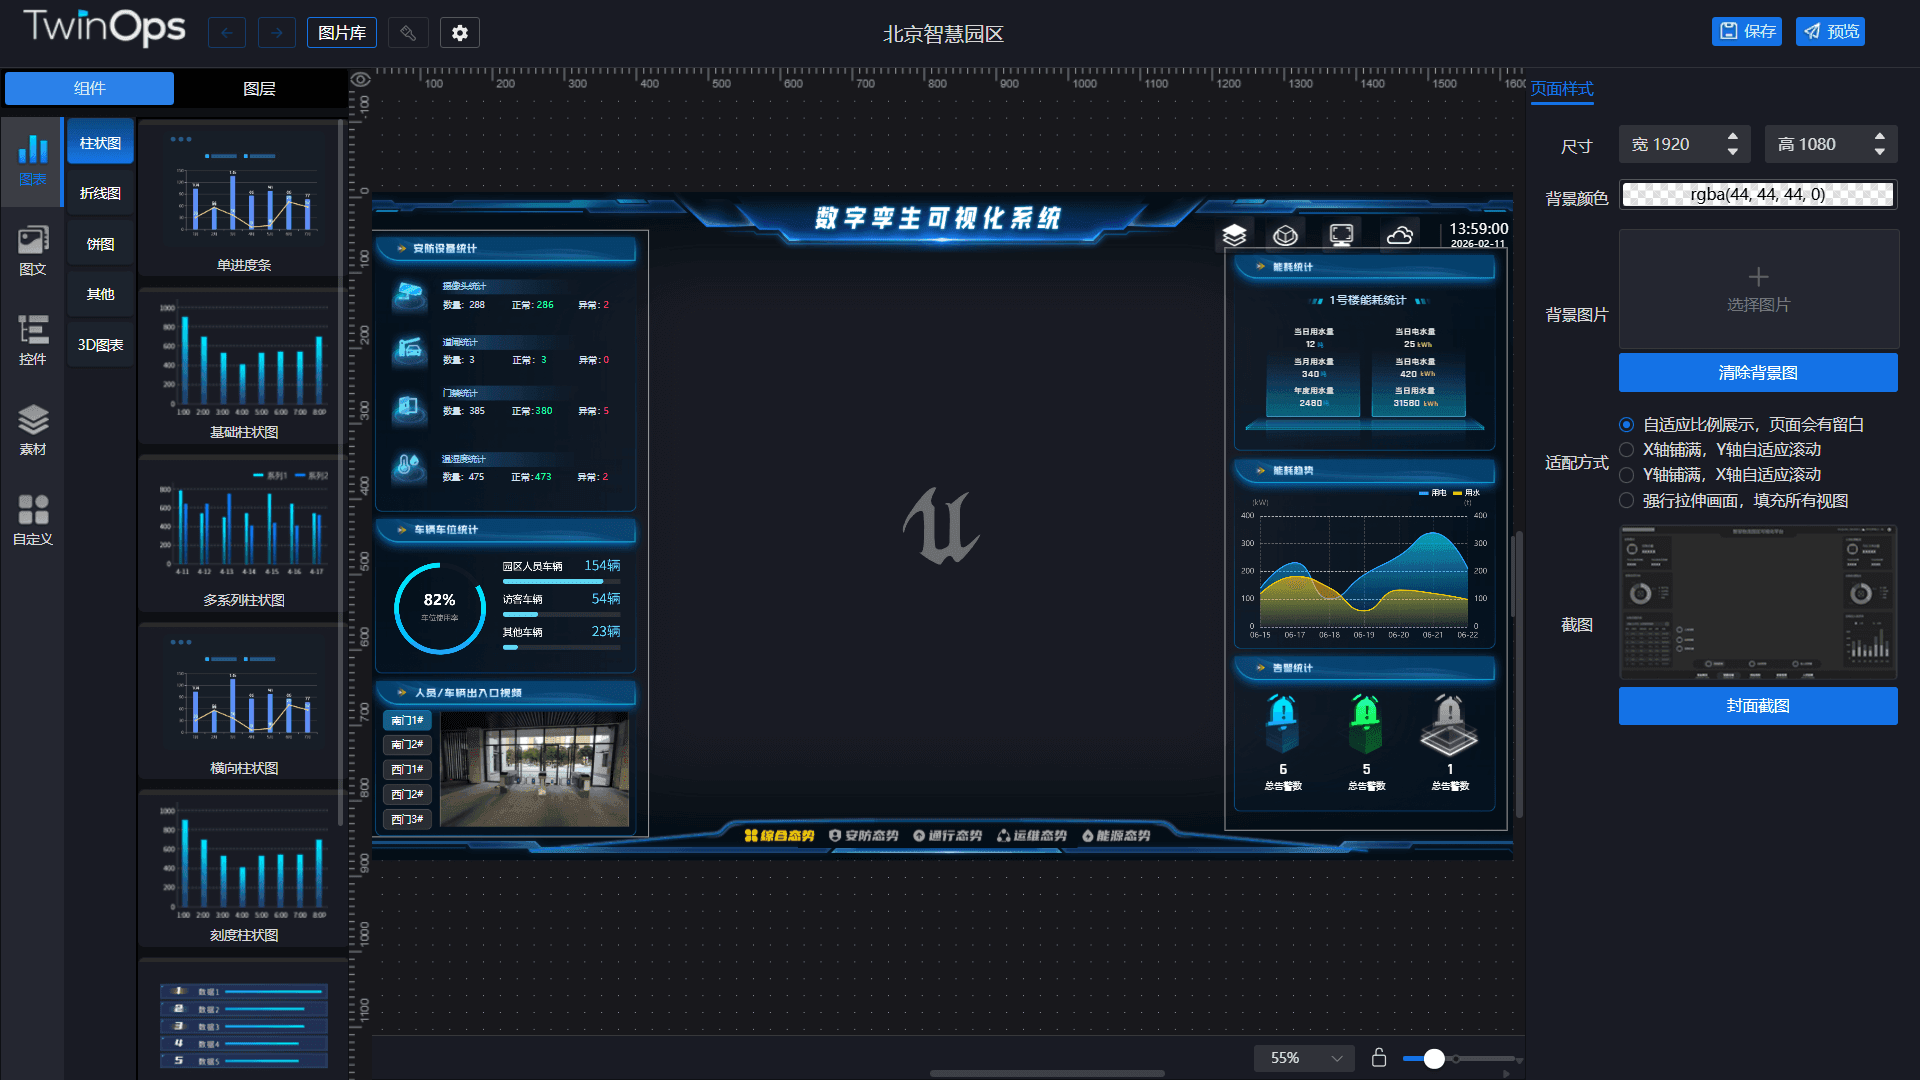This screenshot has height=1080, width=1920.
Task: Switch to the 图层 layers tab
Action: pos(259,88)
